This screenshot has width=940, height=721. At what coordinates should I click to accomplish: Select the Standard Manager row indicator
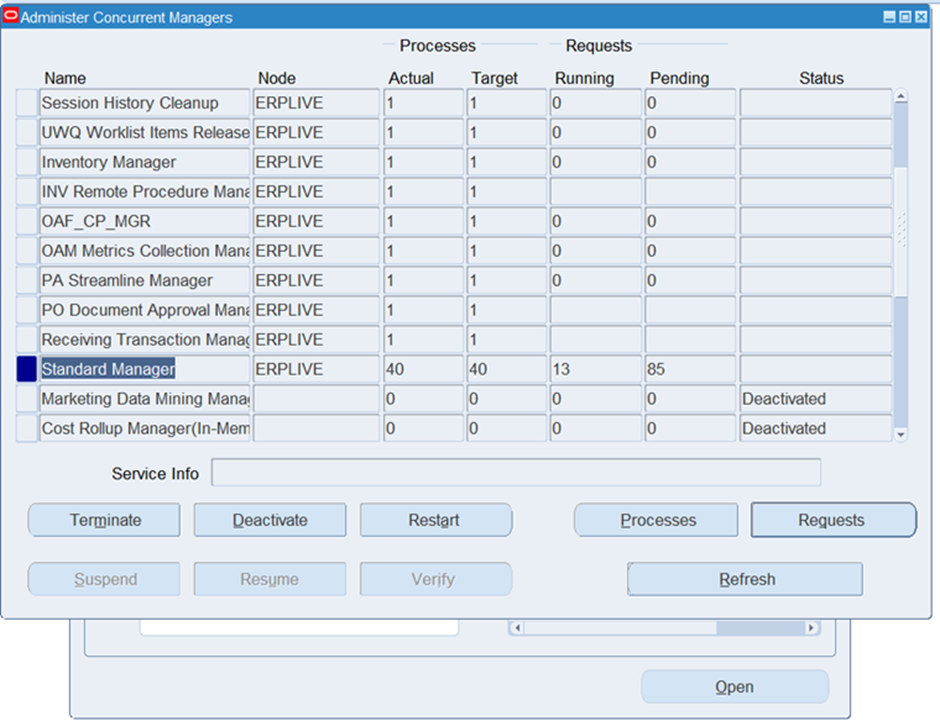coord(27,369)
